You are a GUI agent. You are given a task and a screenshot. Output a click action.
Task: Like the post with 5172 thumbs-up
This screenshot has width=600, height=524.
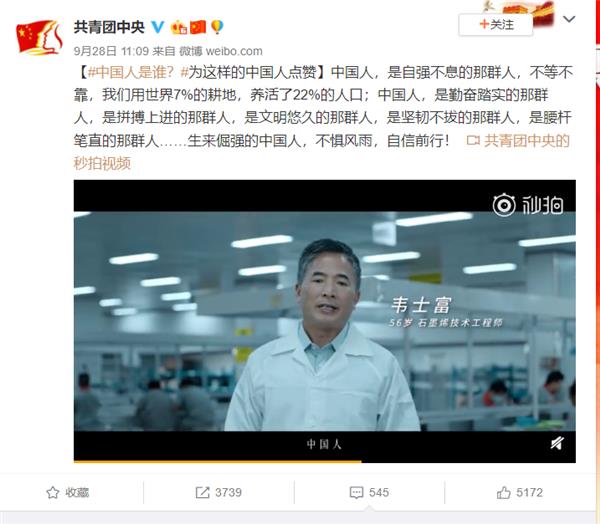click(x=520, y=492)
